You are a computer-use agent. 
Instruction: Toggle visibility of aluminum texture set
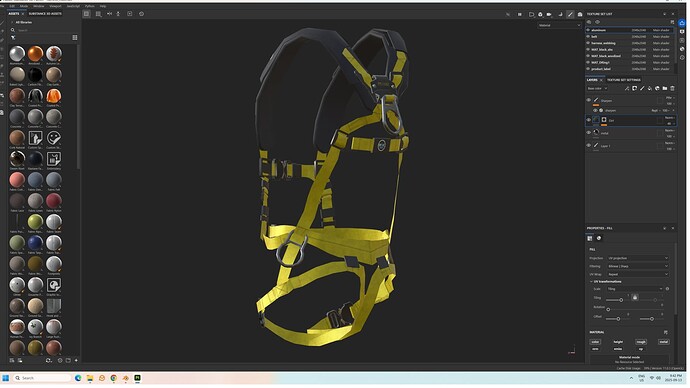pyautogui.click(x=588, y=30)
